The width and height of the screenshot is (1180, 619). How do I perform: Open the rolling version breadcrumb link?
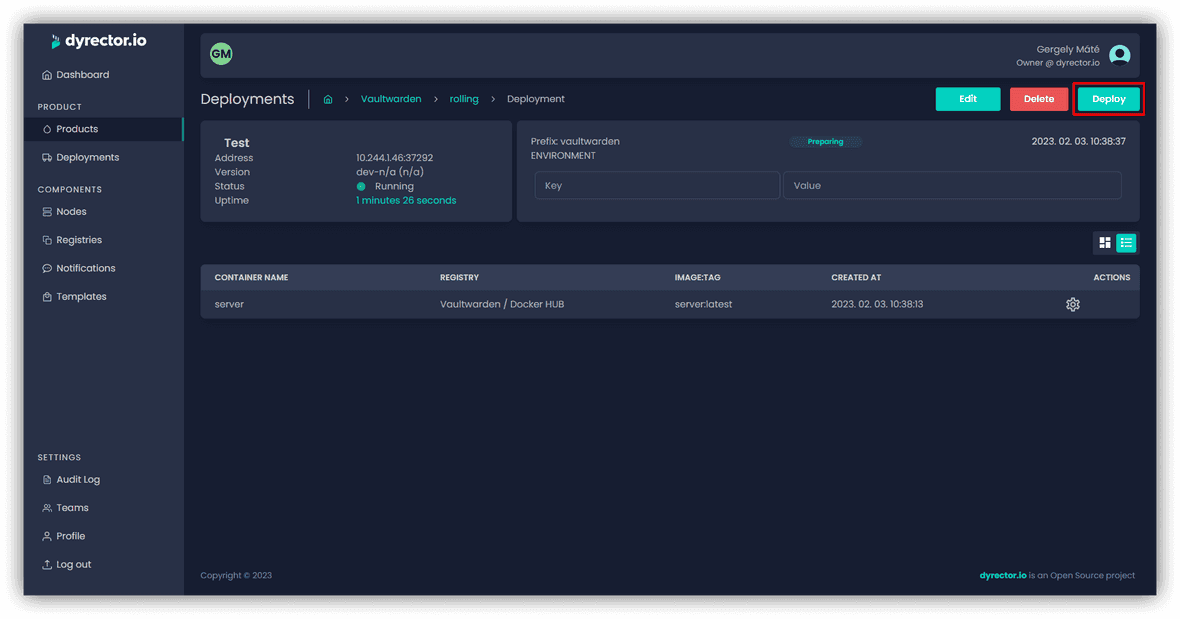[464, 99]
